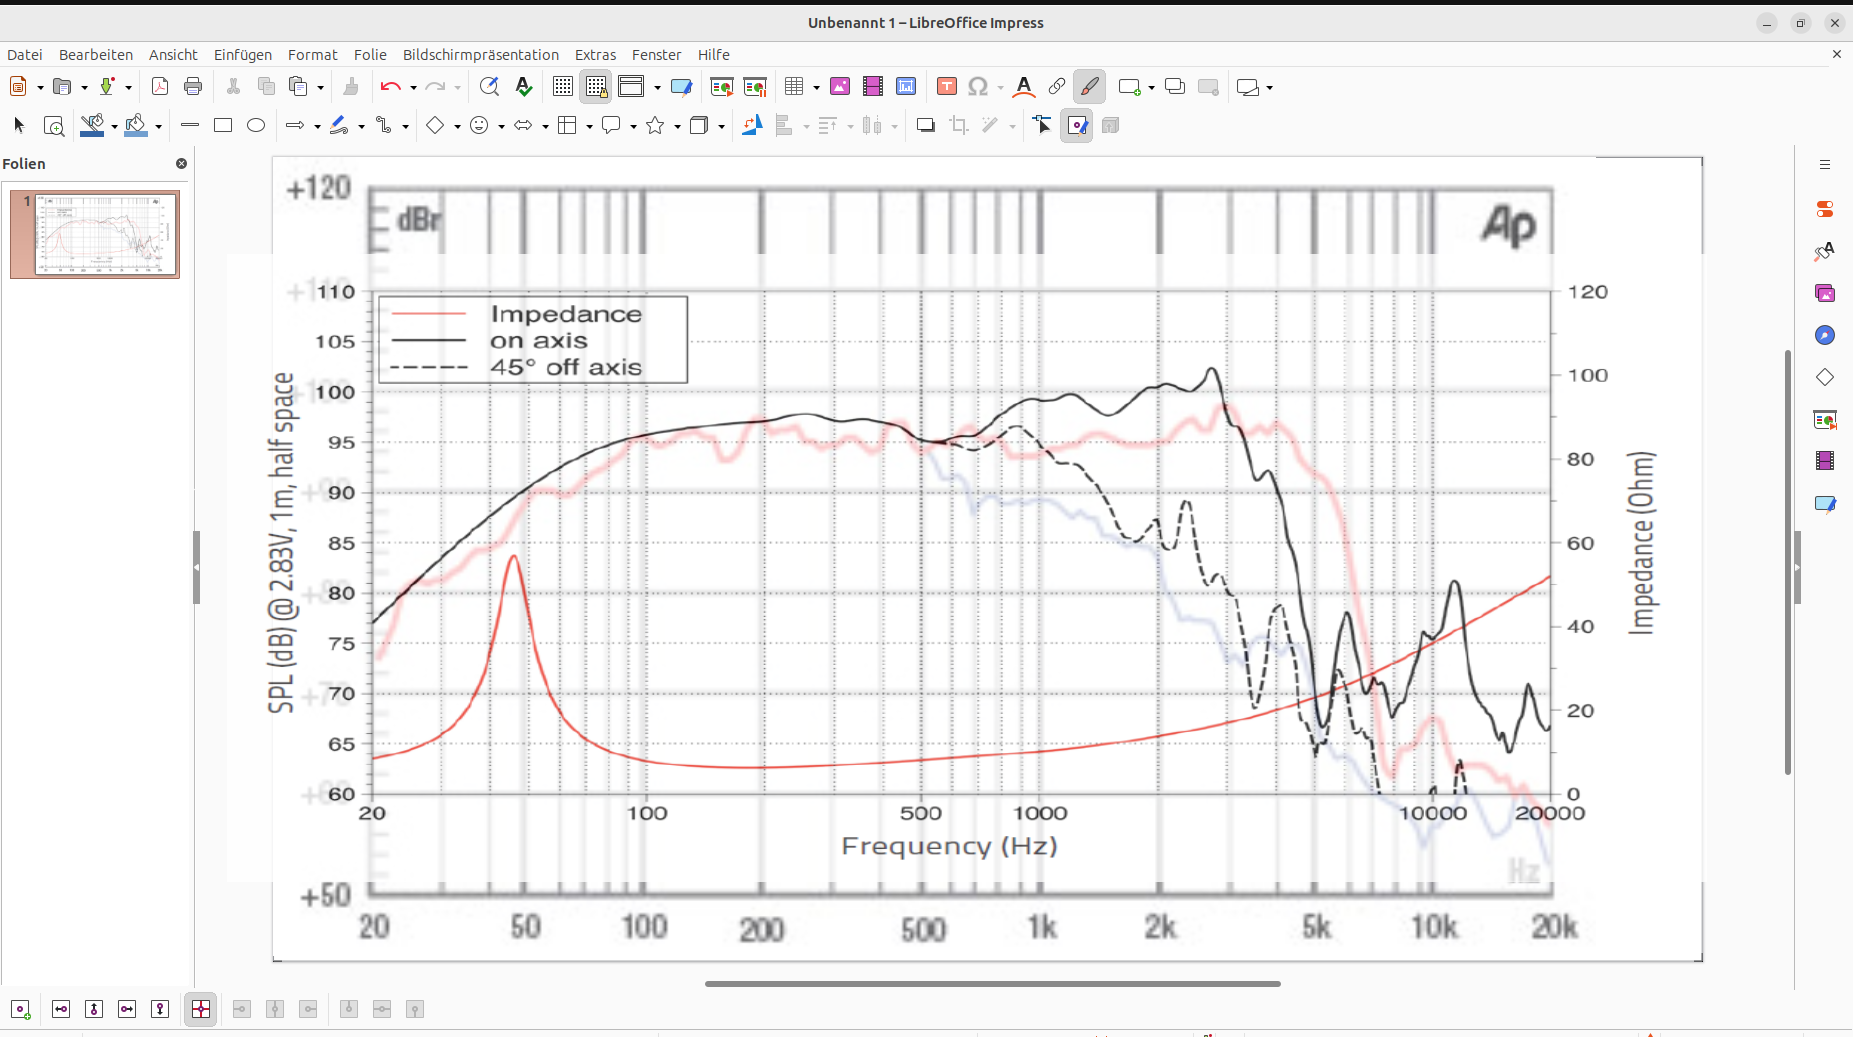This screenshot has width=1853, height=1037.
Task: Expand the Symbol Shapes dropdown arrow
Action: coord(501,127)
